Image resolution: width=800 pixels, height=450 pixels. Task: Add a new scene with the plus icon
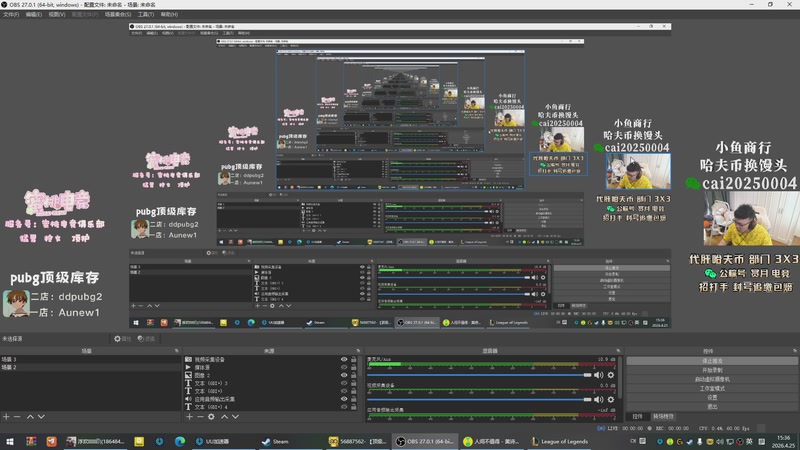pyautogui.click(x=6, y=417)
